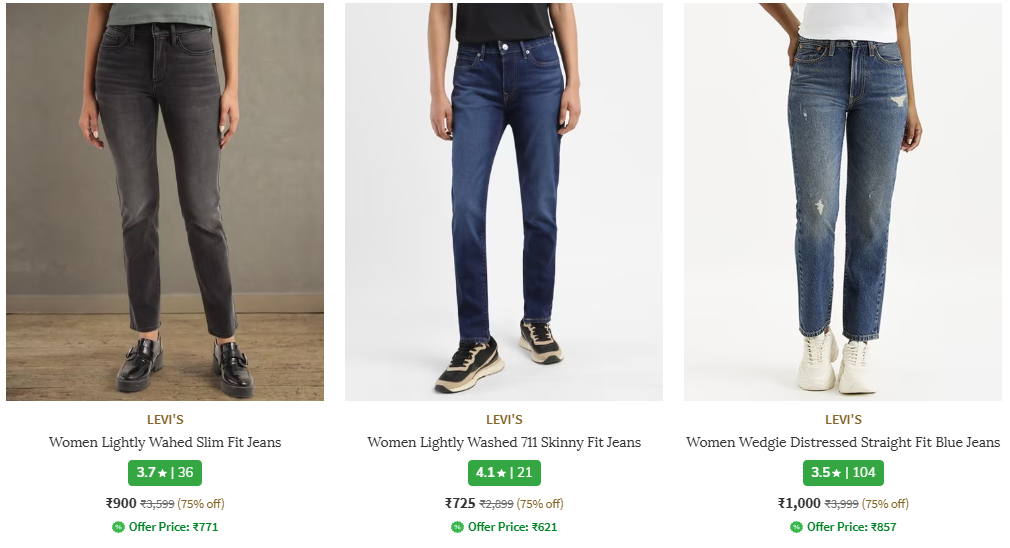The image size is (1010, 548).
Task: Click the Women Lightly Wahed Slim Fit Jeans title
Action: tap(165, 442)
